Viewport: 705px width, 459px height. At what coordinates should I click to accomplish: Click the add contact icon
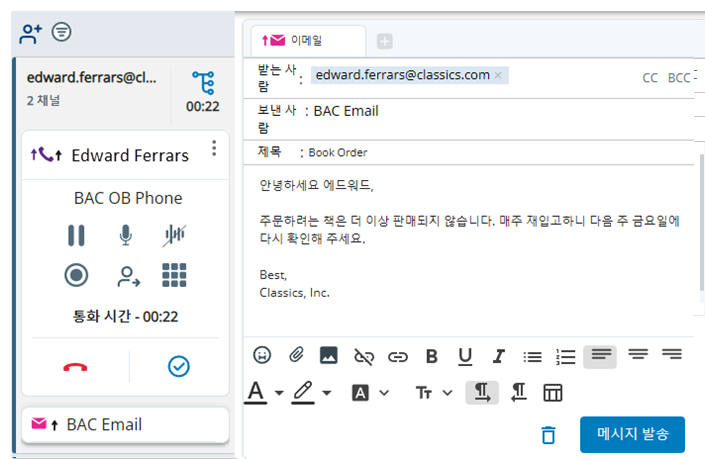(30, 33)
